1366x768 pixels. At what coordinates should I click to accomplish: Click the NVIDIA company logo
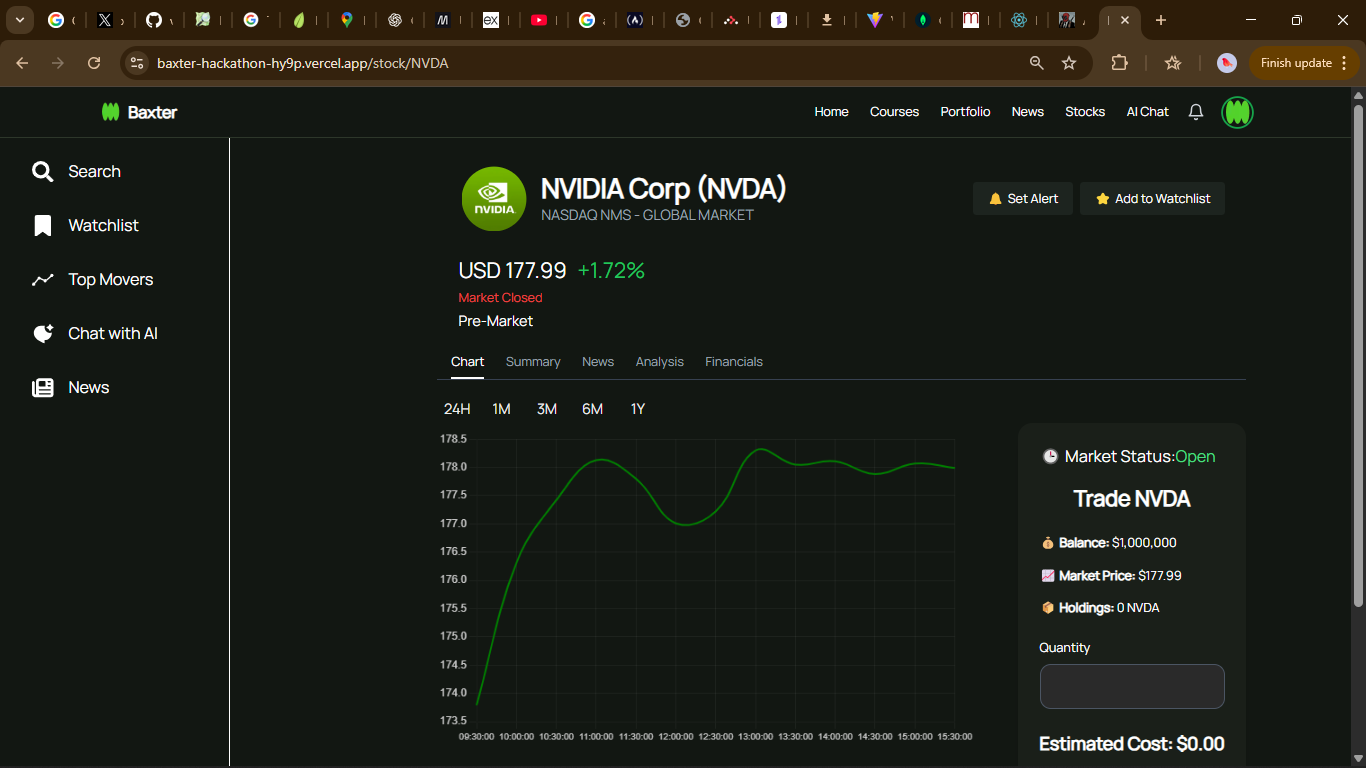pos(494,199)
